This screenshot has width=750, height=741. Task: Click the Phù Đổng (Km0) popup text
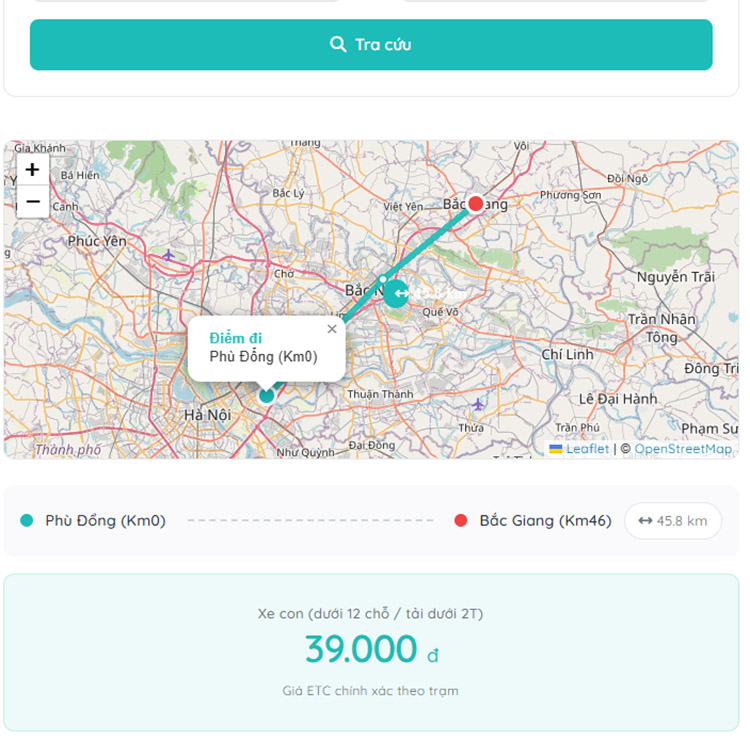263,357
